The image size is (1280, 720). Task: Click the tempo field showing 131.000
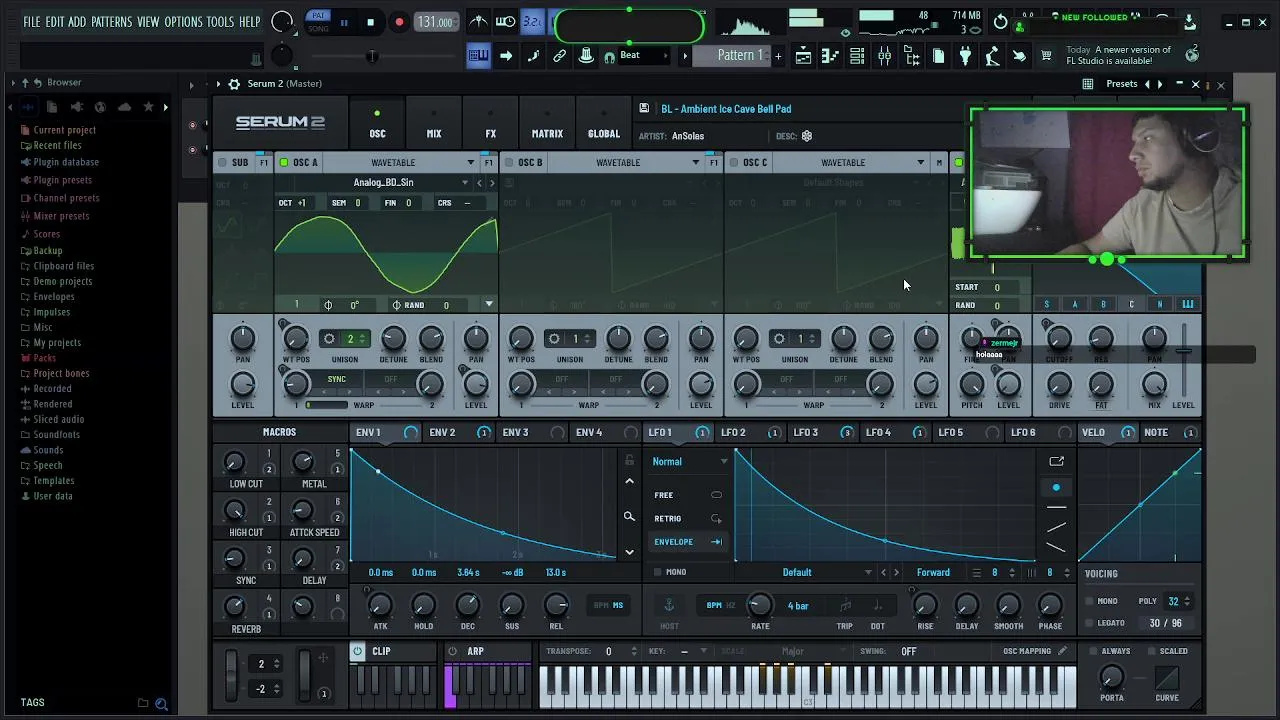coord(435,22)
